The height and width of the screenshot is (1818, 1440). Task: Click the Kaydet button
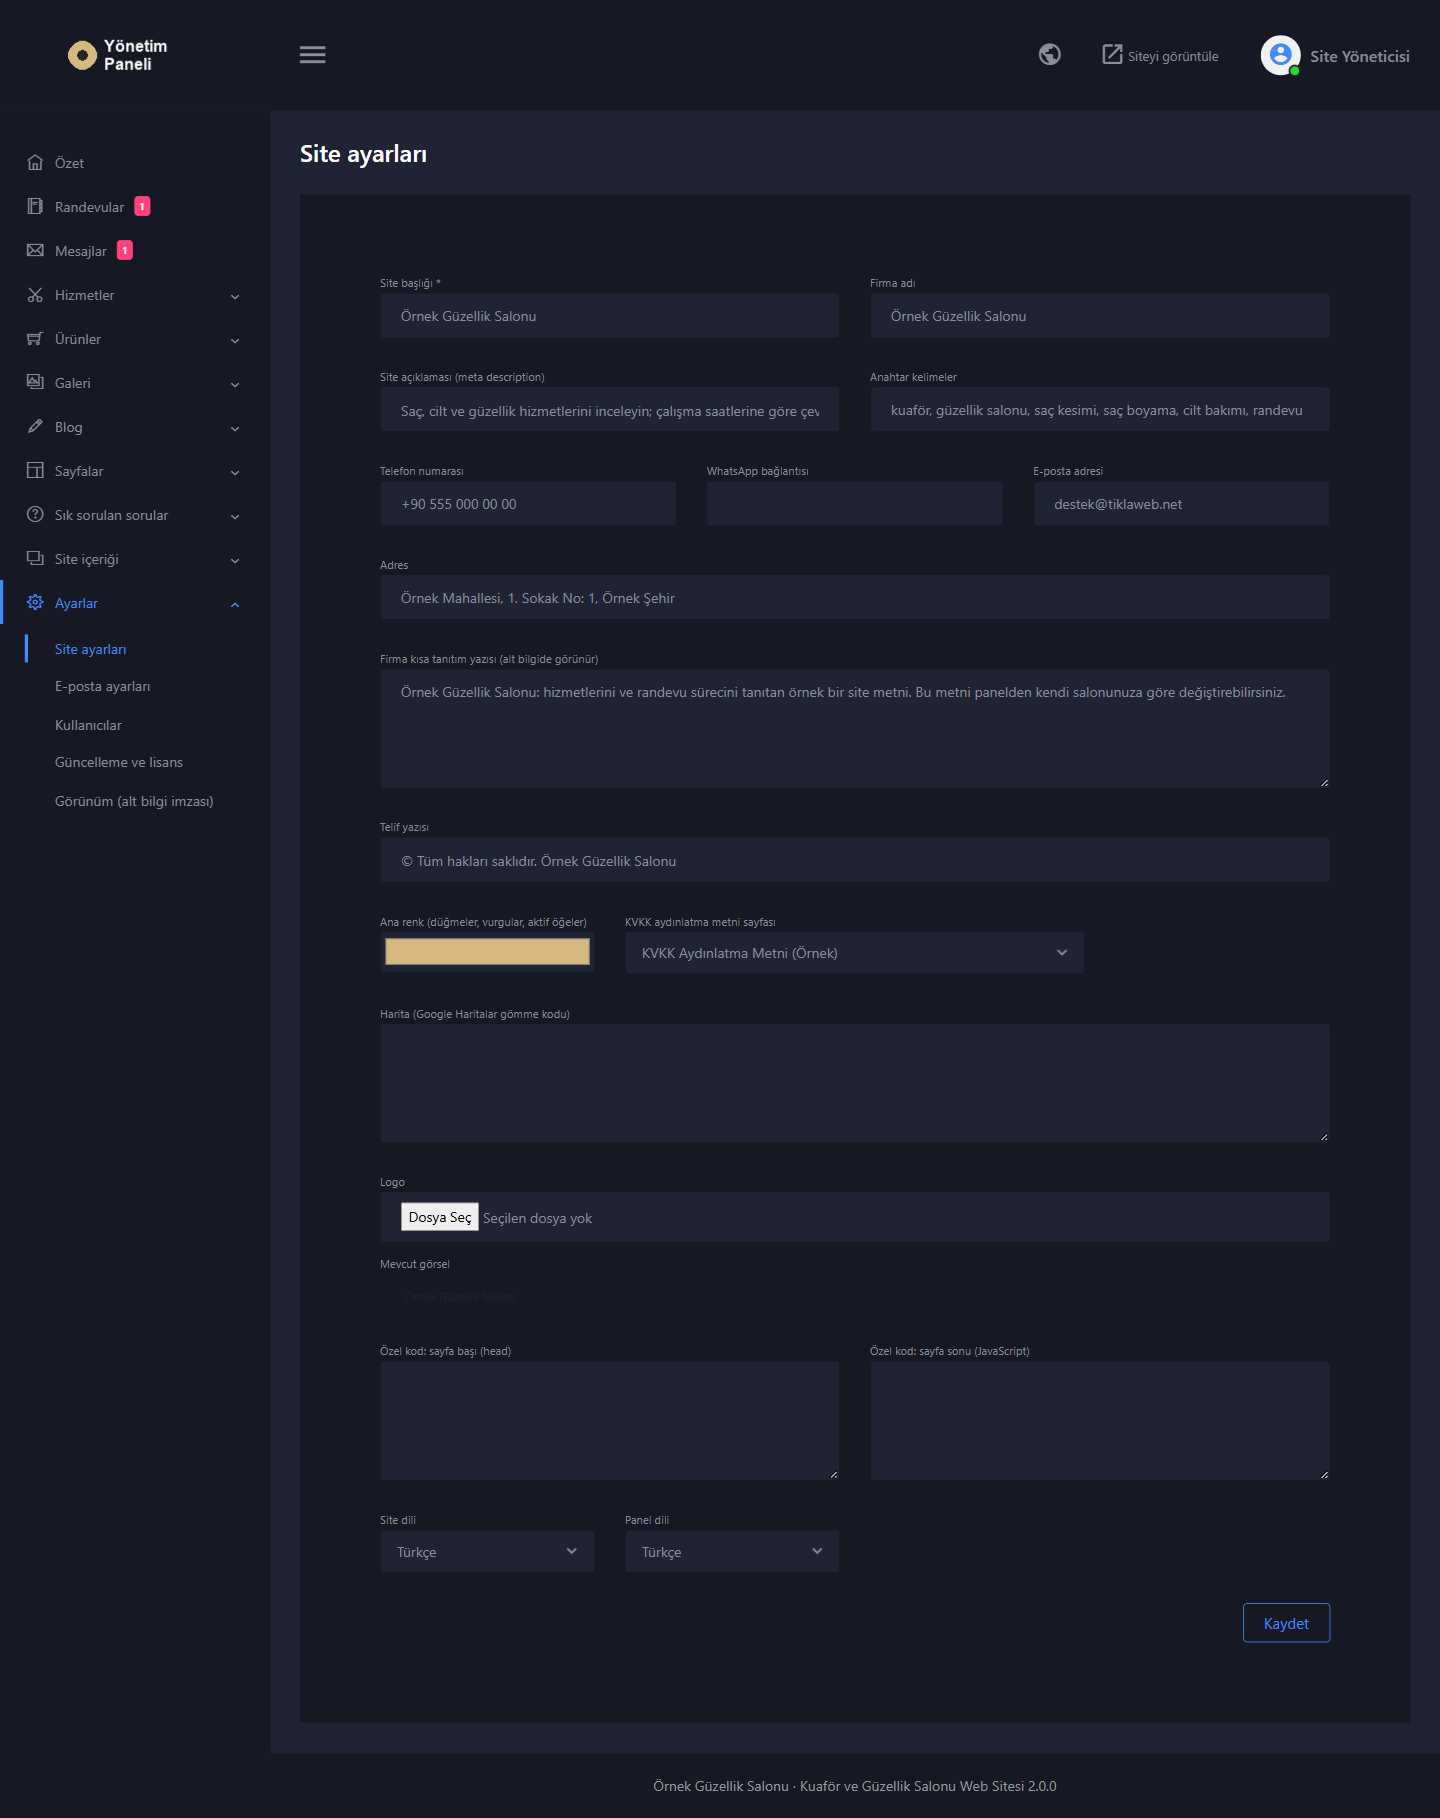tap(1286, 1623)
